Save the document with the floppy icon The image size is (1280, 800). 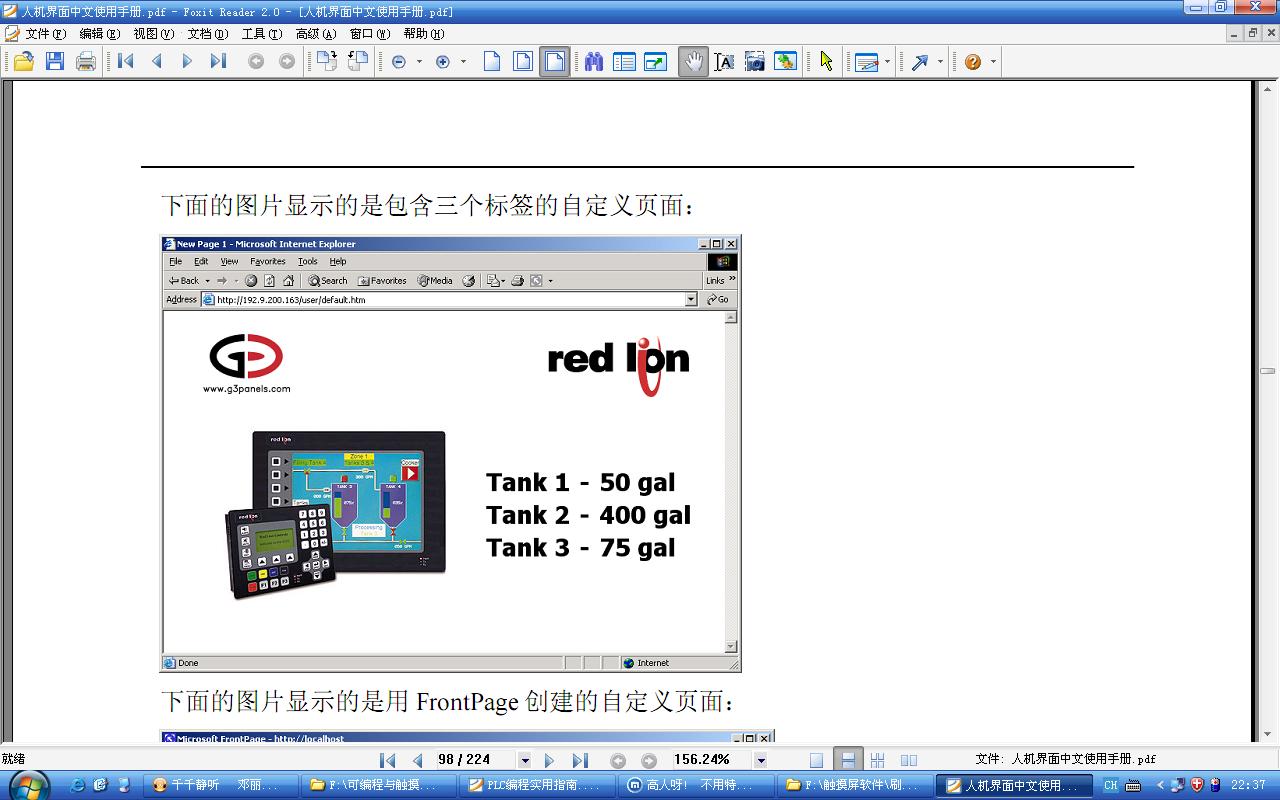pyautogui.click(x=55, y=62)
